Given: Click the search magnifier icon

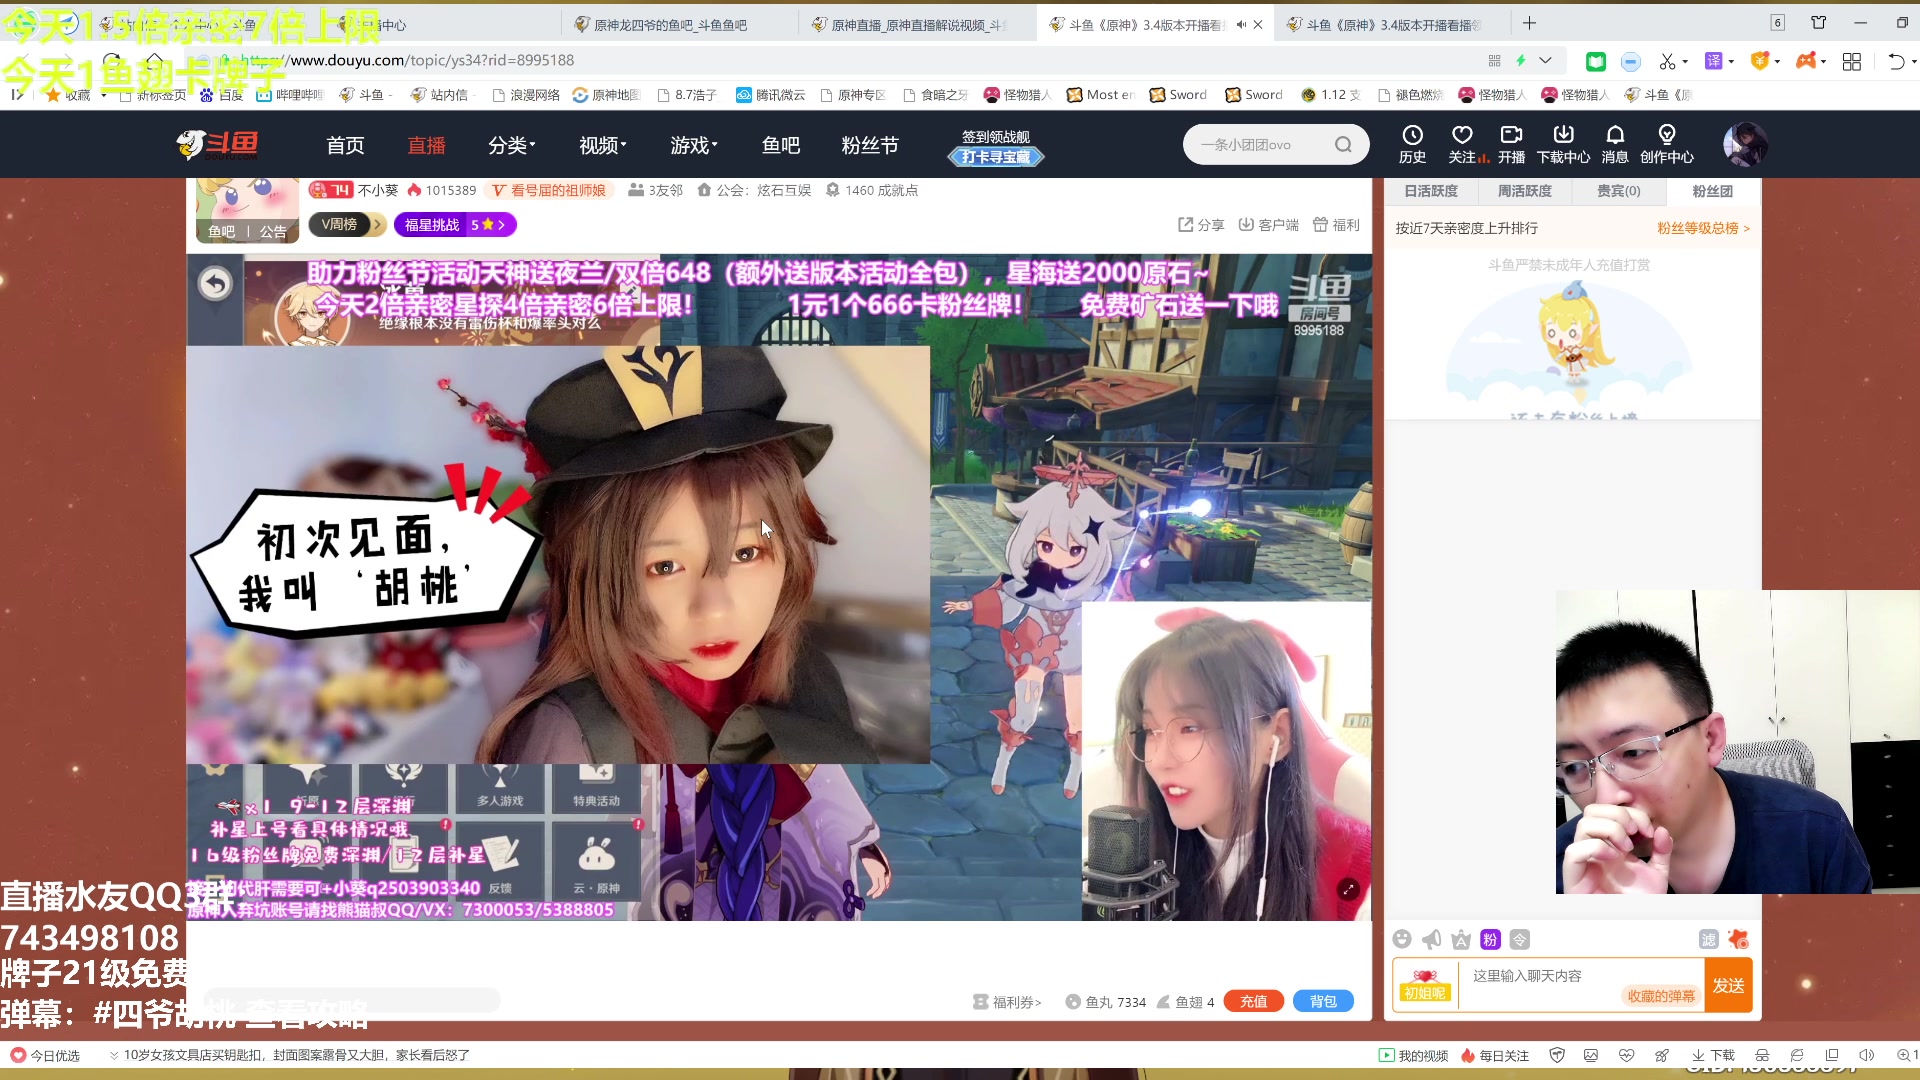Looking at the screenshot, I should pos(1343,145).
